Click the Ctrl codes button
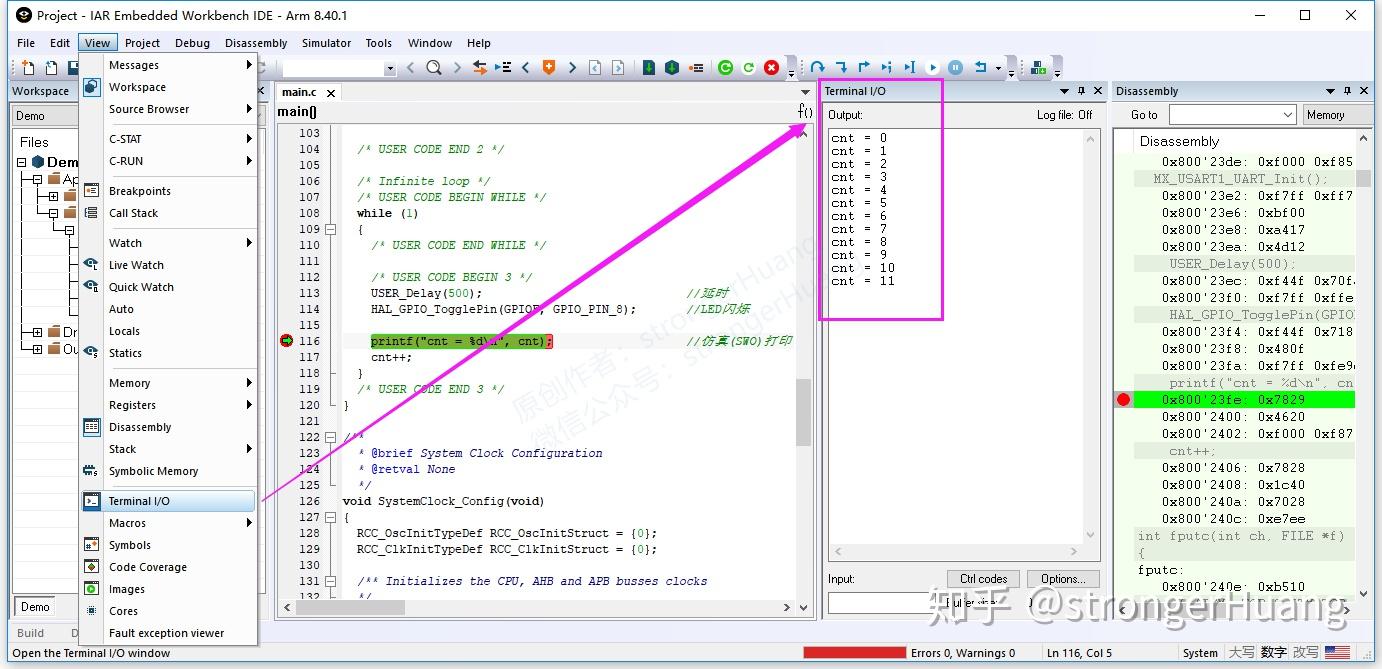The height and width of the screenshot is (669, 1382). pos(983,578)
